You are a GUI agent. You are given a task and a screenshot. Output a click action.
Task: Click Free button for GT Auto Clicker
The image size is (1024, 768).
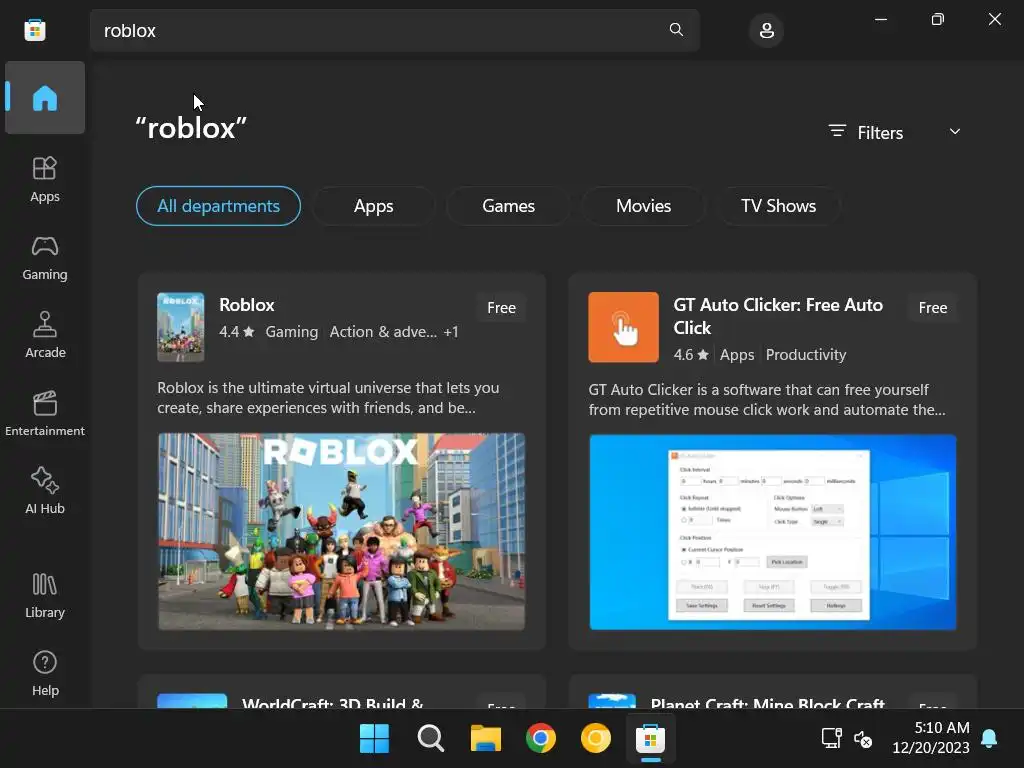(x=933, y=308)
